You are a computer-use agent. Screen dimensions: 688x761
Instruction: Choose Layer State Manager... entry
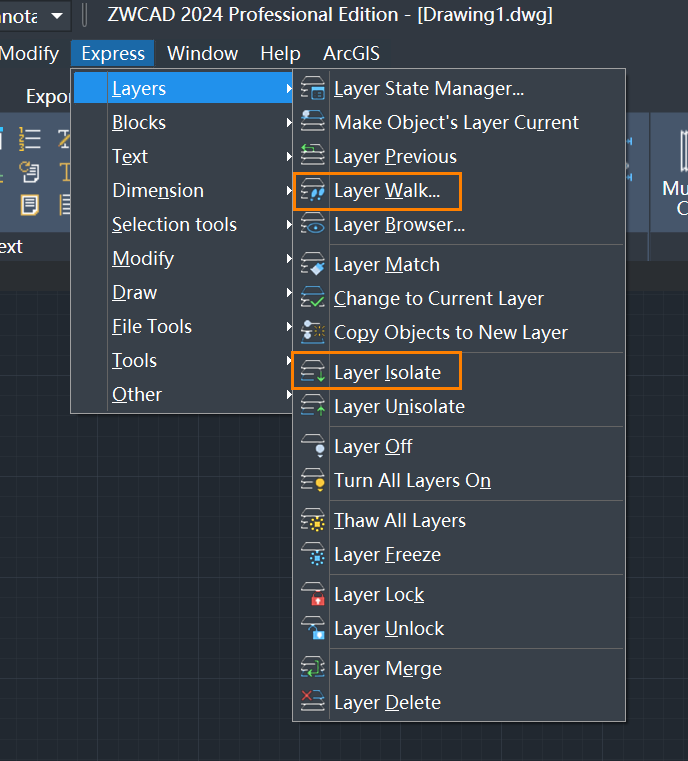[459, 88]
